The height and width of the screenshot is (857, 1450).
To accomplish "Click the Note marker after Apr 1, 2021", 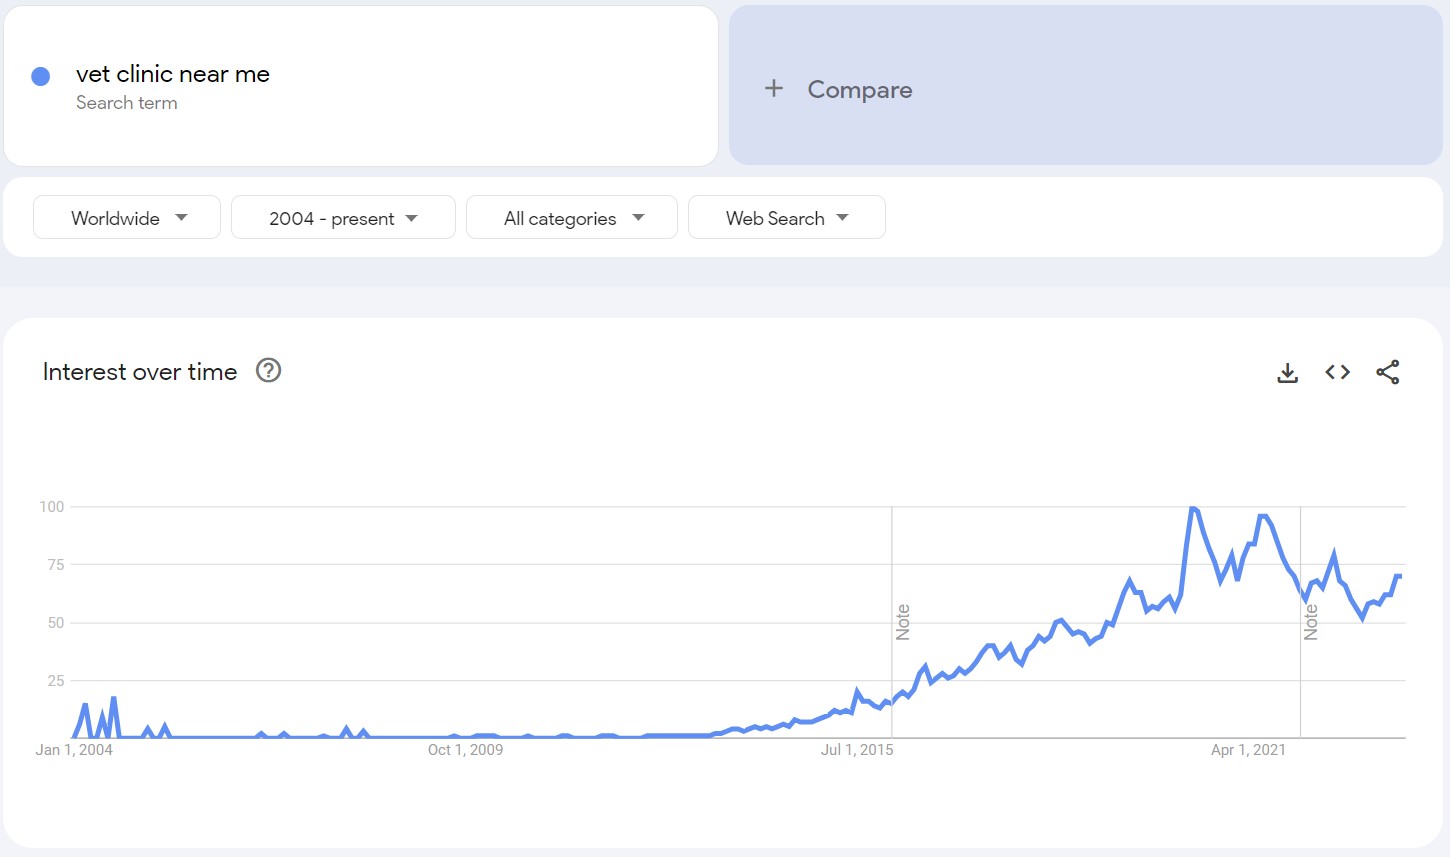I will click(1311, 622).
